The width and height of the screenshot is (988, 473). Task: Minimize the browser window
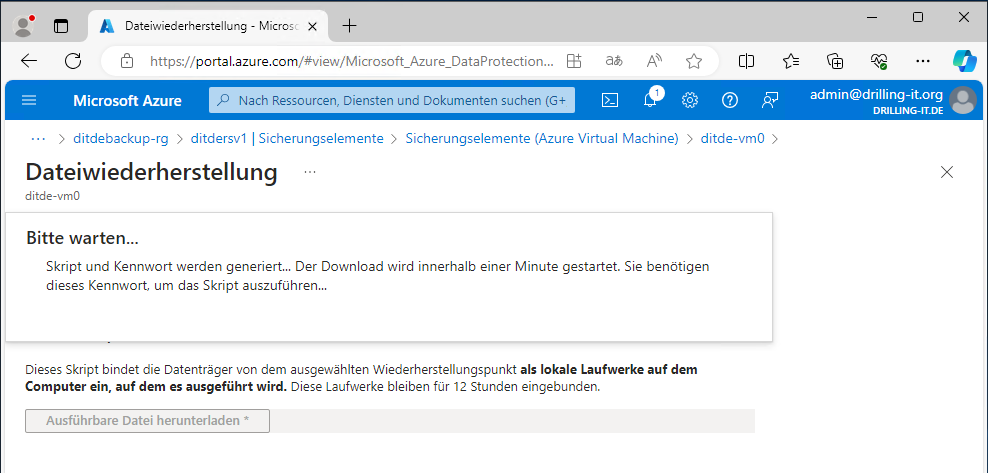(x=873, y=18)
